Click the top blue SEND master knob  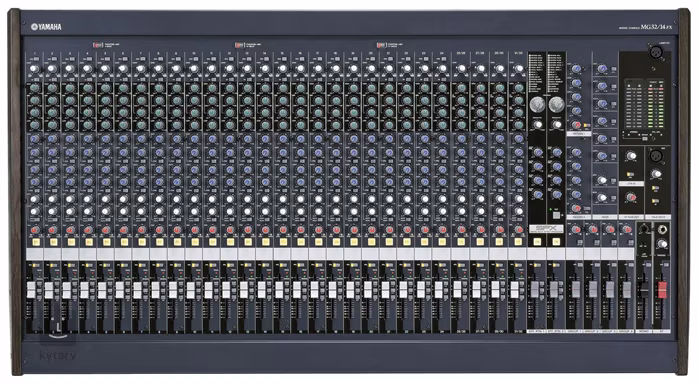pos(602,69)
